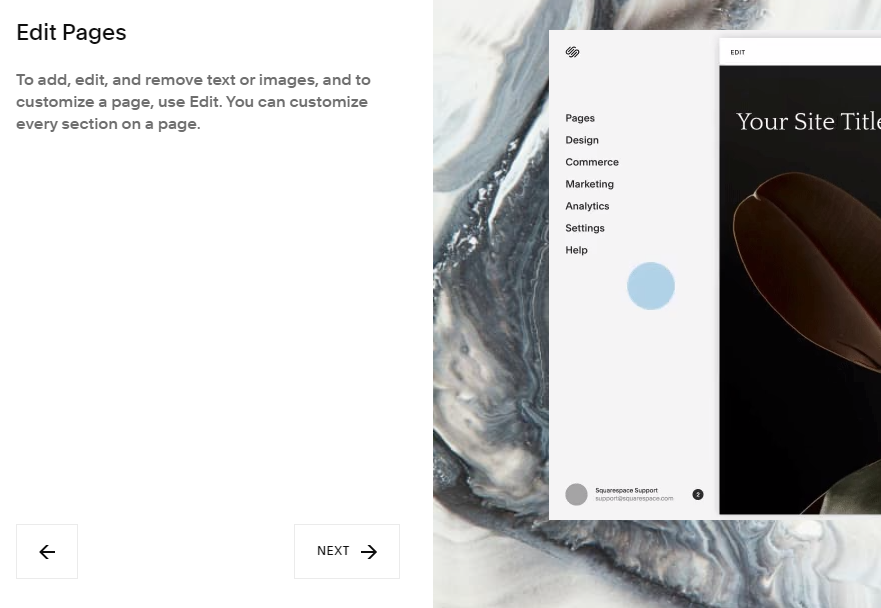Open the Pages menu item
The width and height of the screenshot is (881, 608).
[580, 118]
